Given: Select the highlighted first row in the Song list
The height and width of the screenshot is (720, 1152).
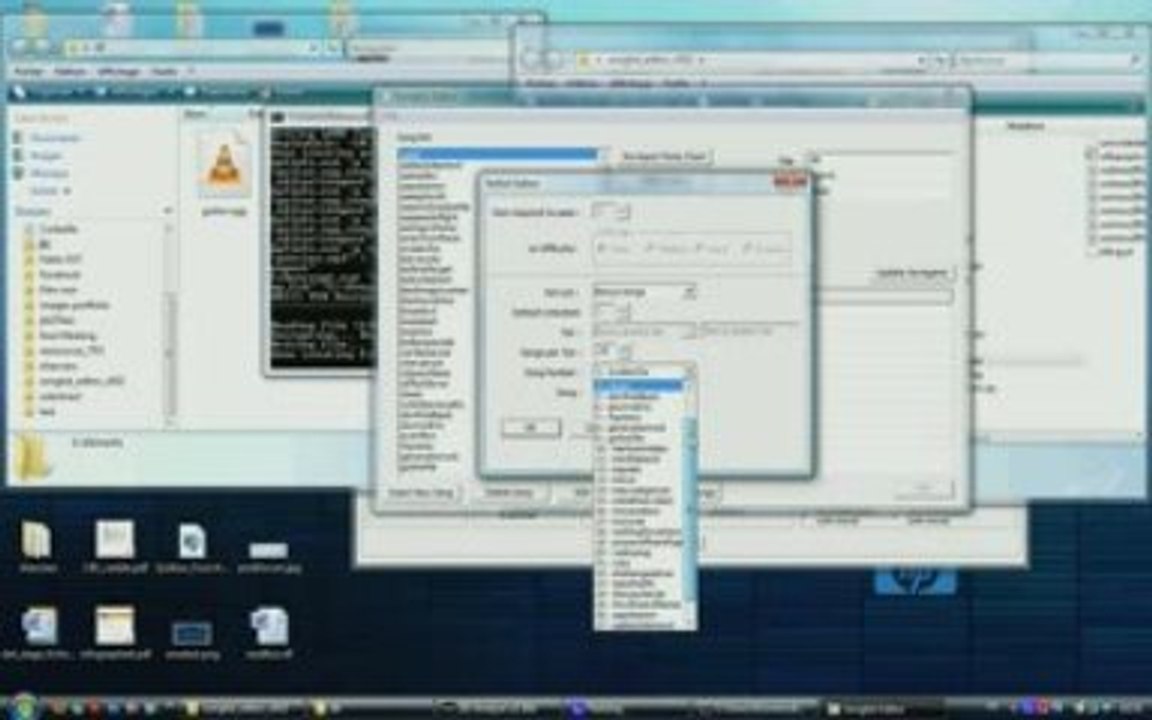Looking at the screenshot, I should coord(498,154).
